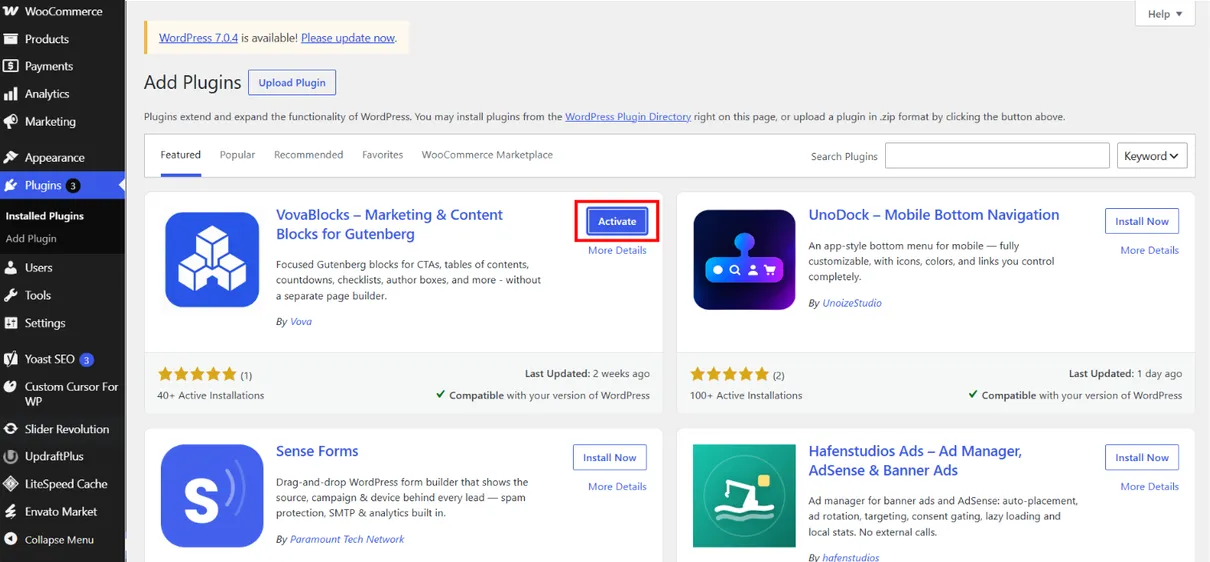Click the "100+ Active Installations" text
1210x562 pixels.
pyautogui.click(x=746, y=395)
